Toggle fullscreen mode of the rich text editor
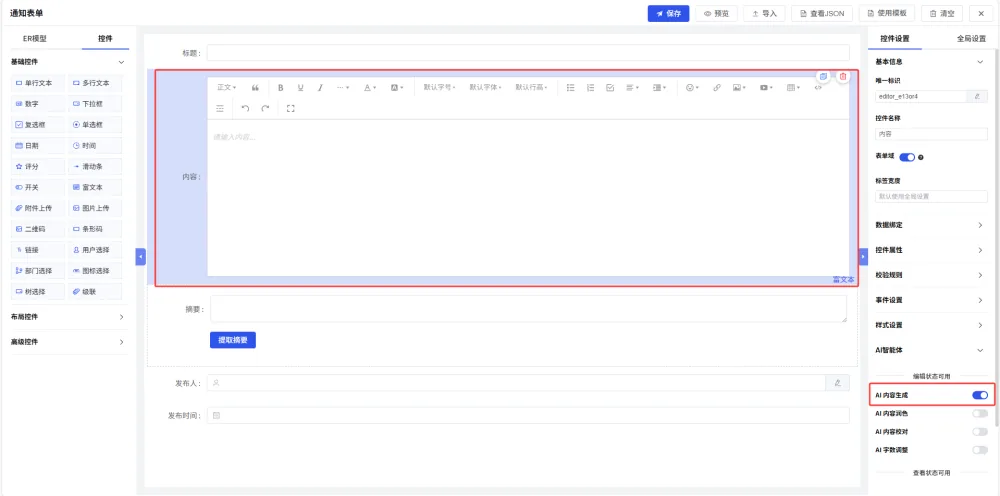 (x=291, y=108)
